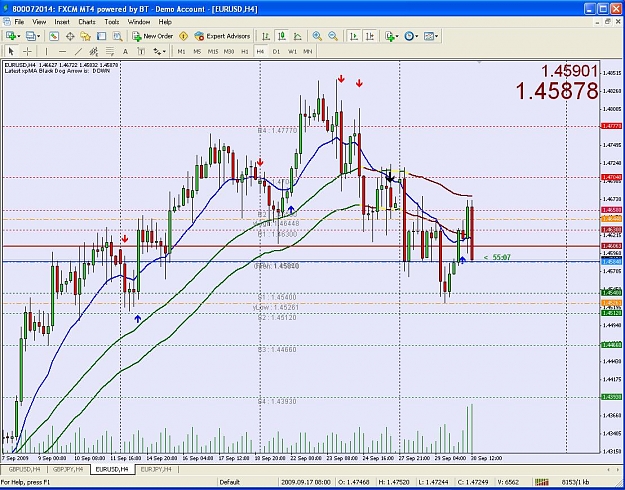625x490 pixels.
Task: Switch to Bar Chart display
Action: tap(266, 36)
